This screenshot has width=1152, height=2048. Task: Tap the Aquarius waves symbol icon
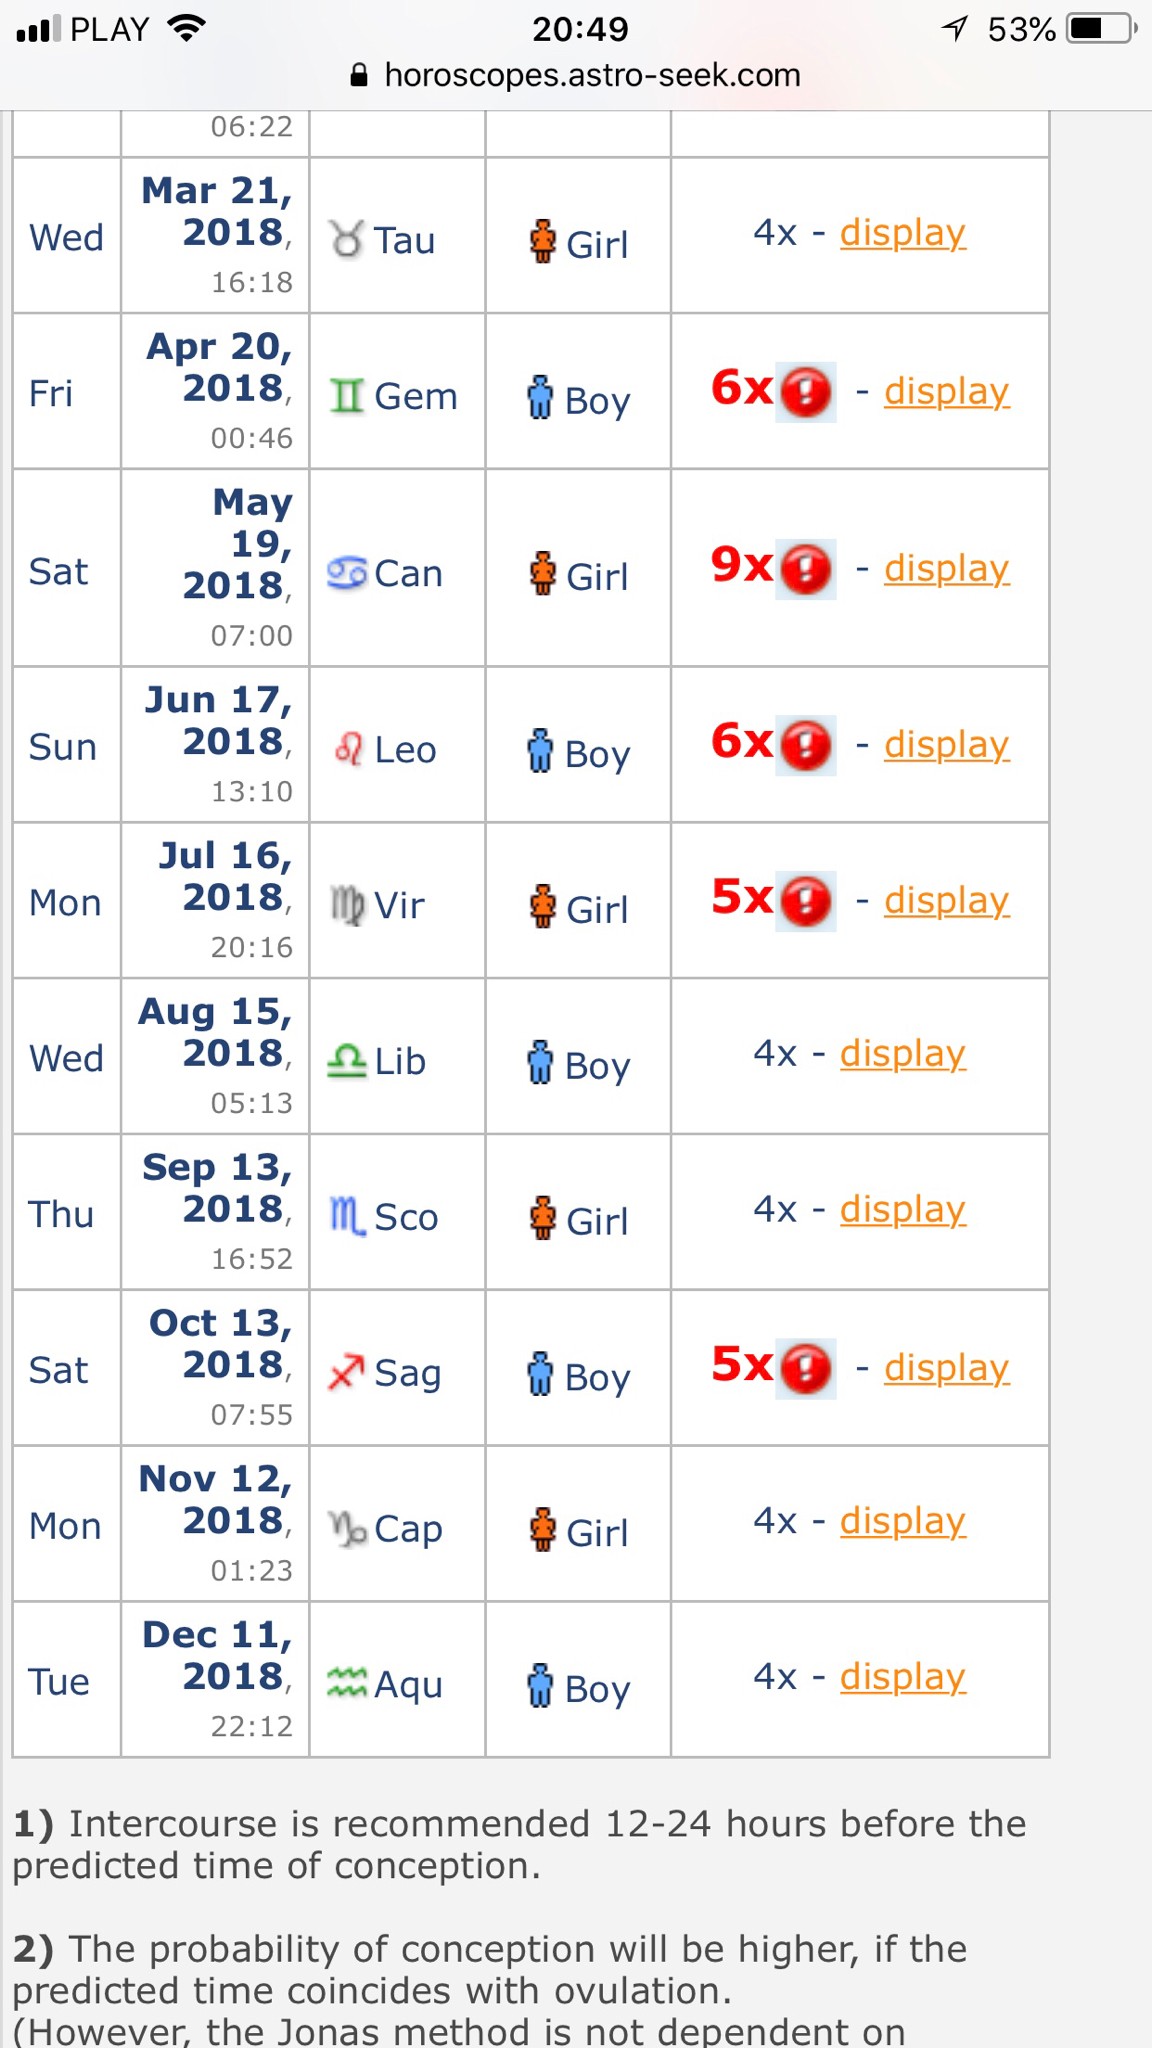tap(347, 1684)
